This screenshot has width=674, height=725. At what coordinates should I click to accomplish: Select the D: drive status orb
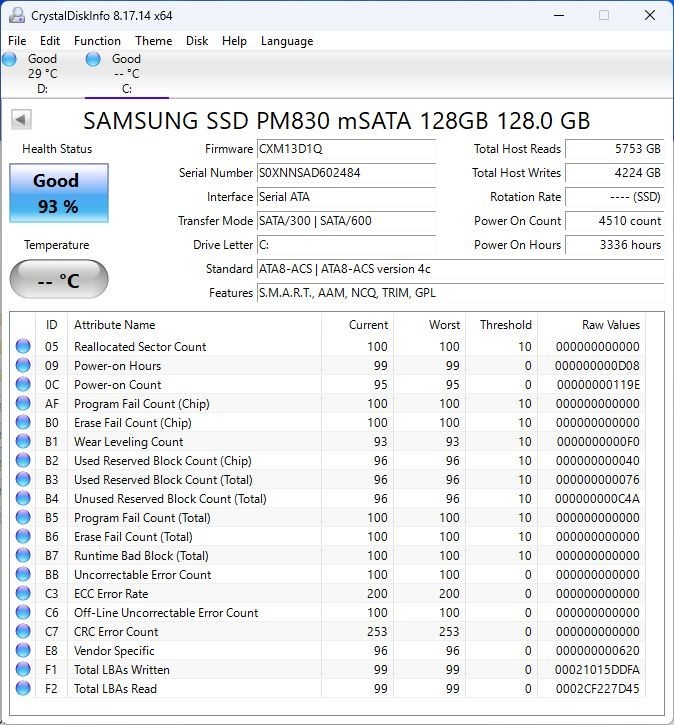pyautogui.click(x=9, y=59)
